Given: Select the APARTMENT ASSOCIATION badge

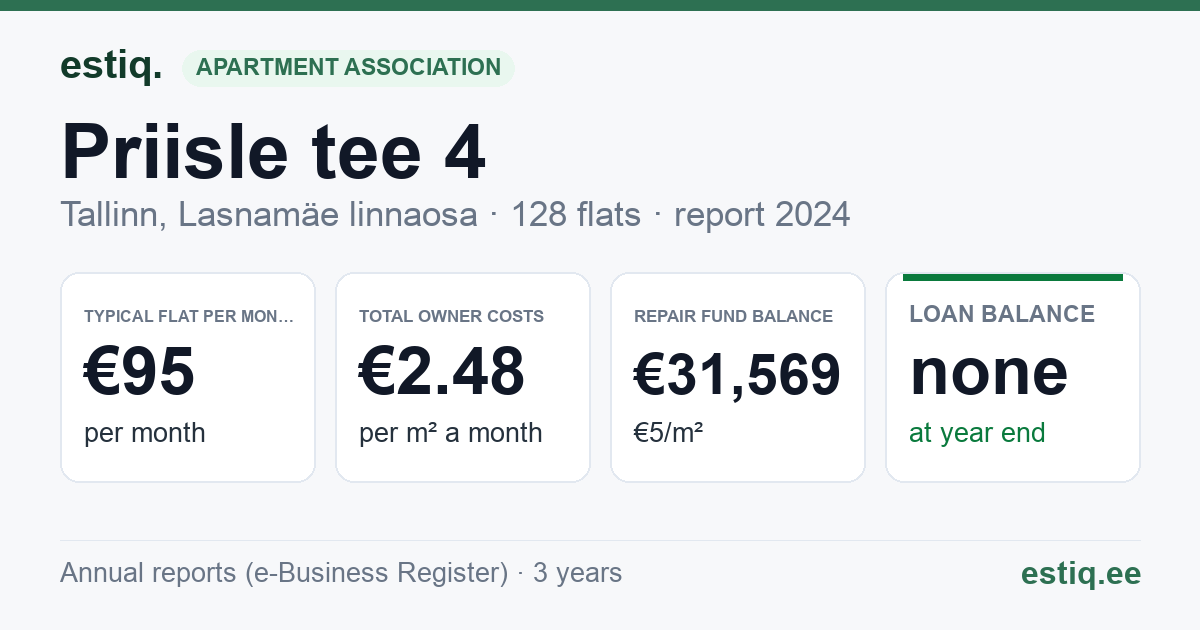Looking at the screenshot, I should point(348,68).
